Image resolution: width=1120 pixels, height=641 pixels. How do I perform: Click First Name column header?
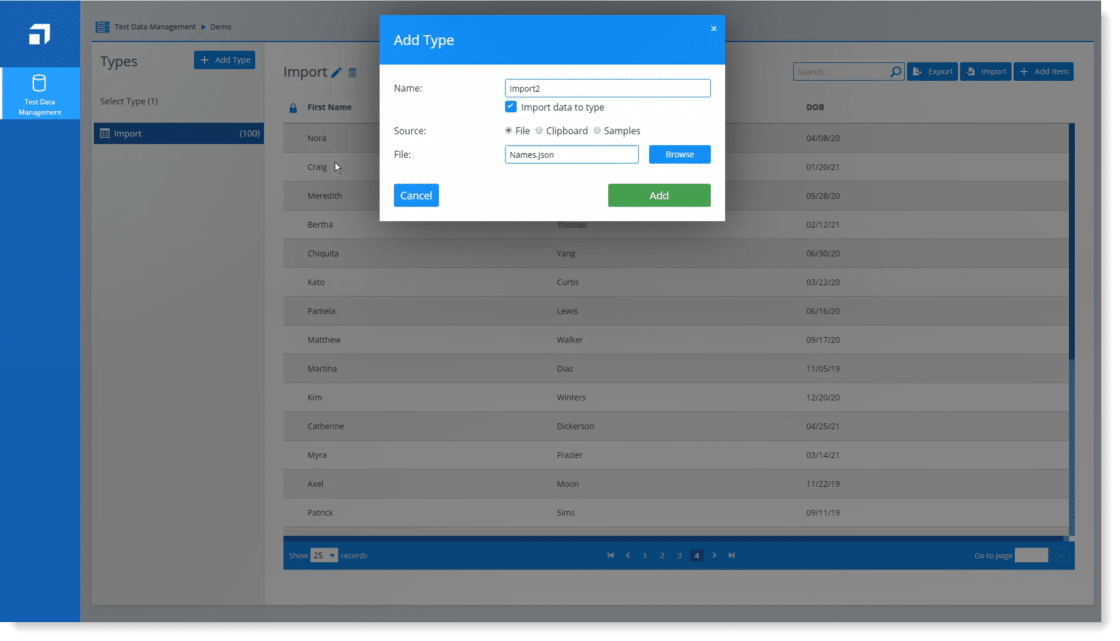[329, 107]
